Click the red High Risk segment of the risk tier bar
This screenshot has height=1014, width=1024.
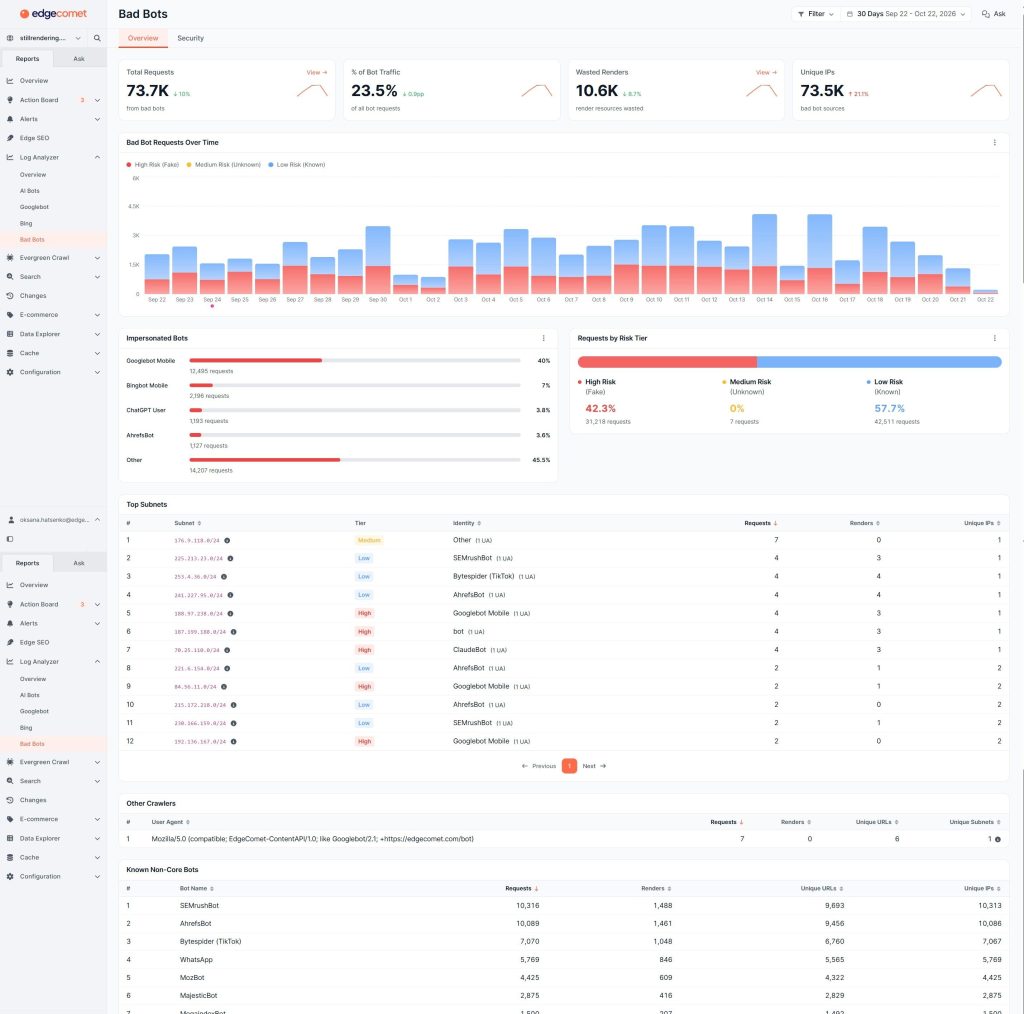667,362
